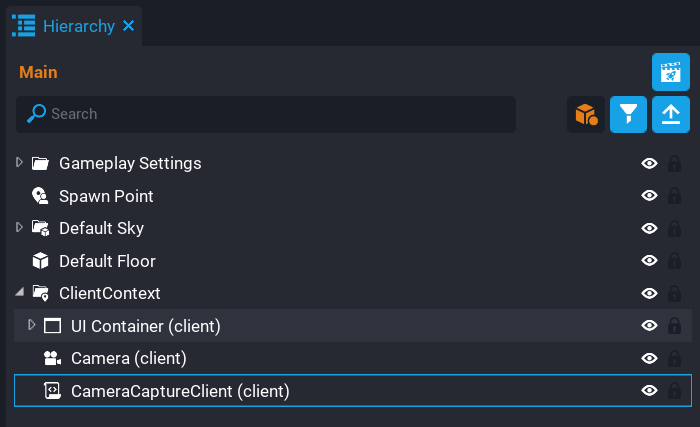Lock the Spawn Point object
Viewport: 700px width, 427px height.
[x=675, y=196]
